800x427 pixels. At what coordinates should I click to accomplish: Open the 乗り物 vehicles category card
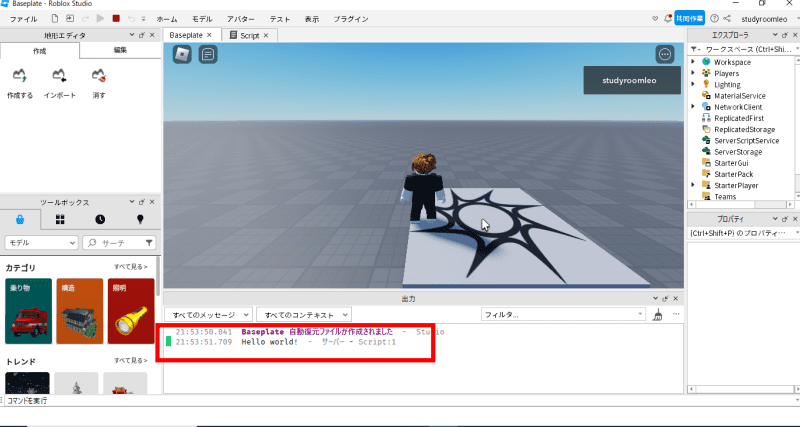click(29, 311)
